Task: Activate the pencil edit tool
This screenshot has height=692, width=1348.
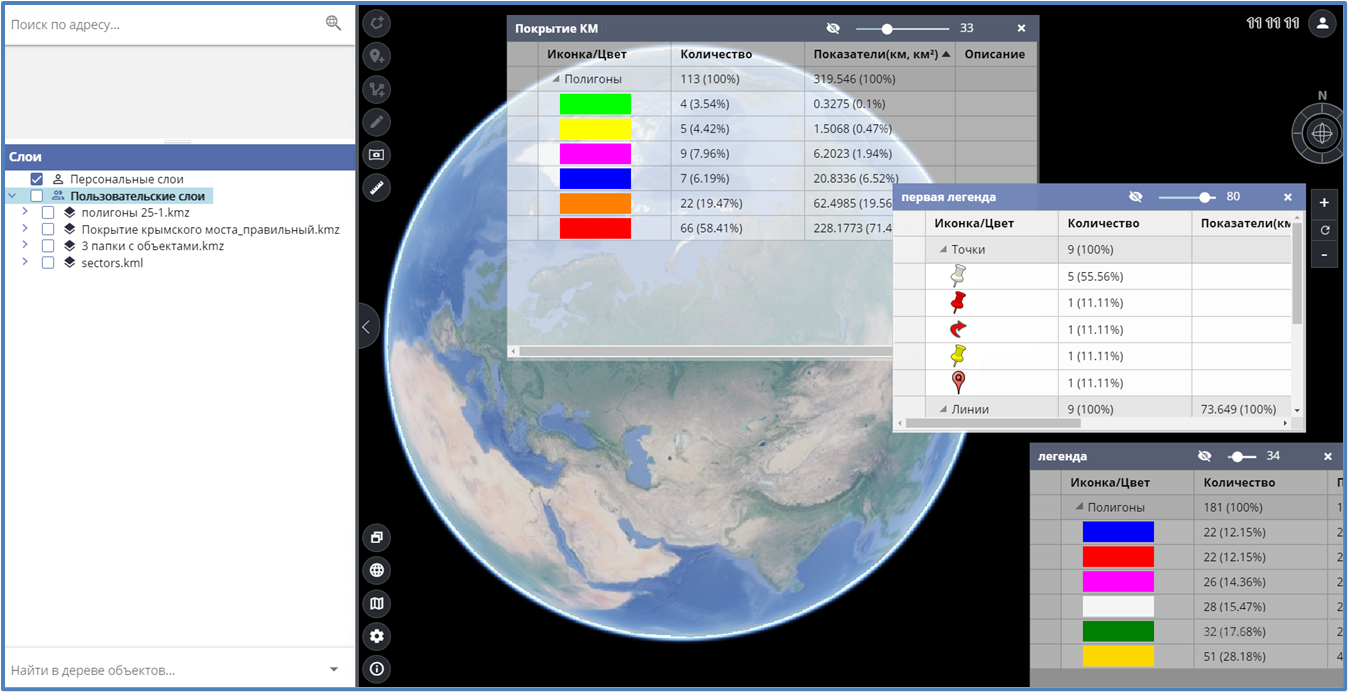Action: point(377,123)
